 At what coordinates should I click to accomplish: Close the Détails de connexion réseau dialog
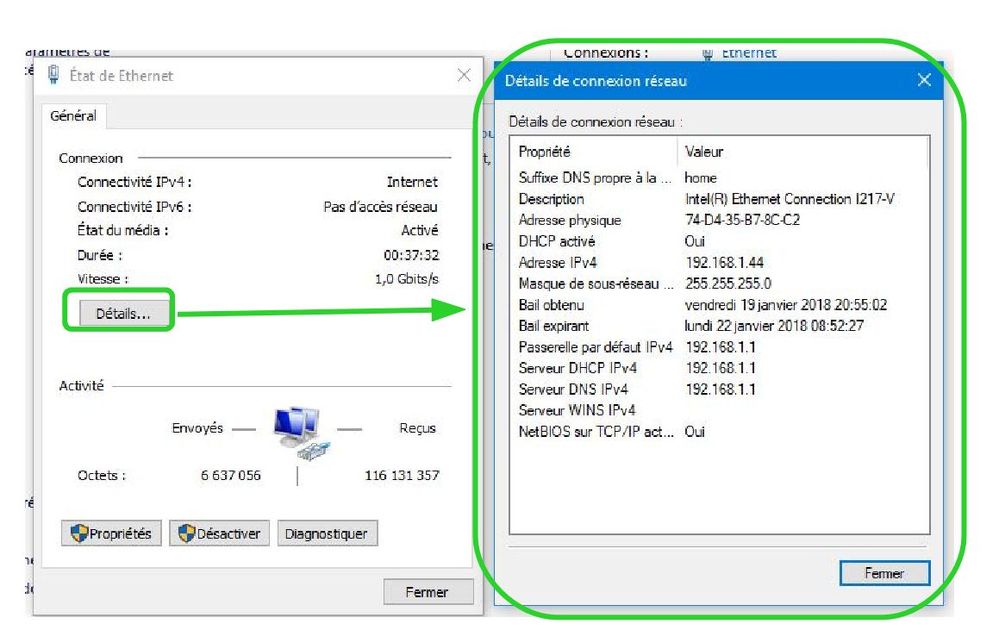(924, 80)
